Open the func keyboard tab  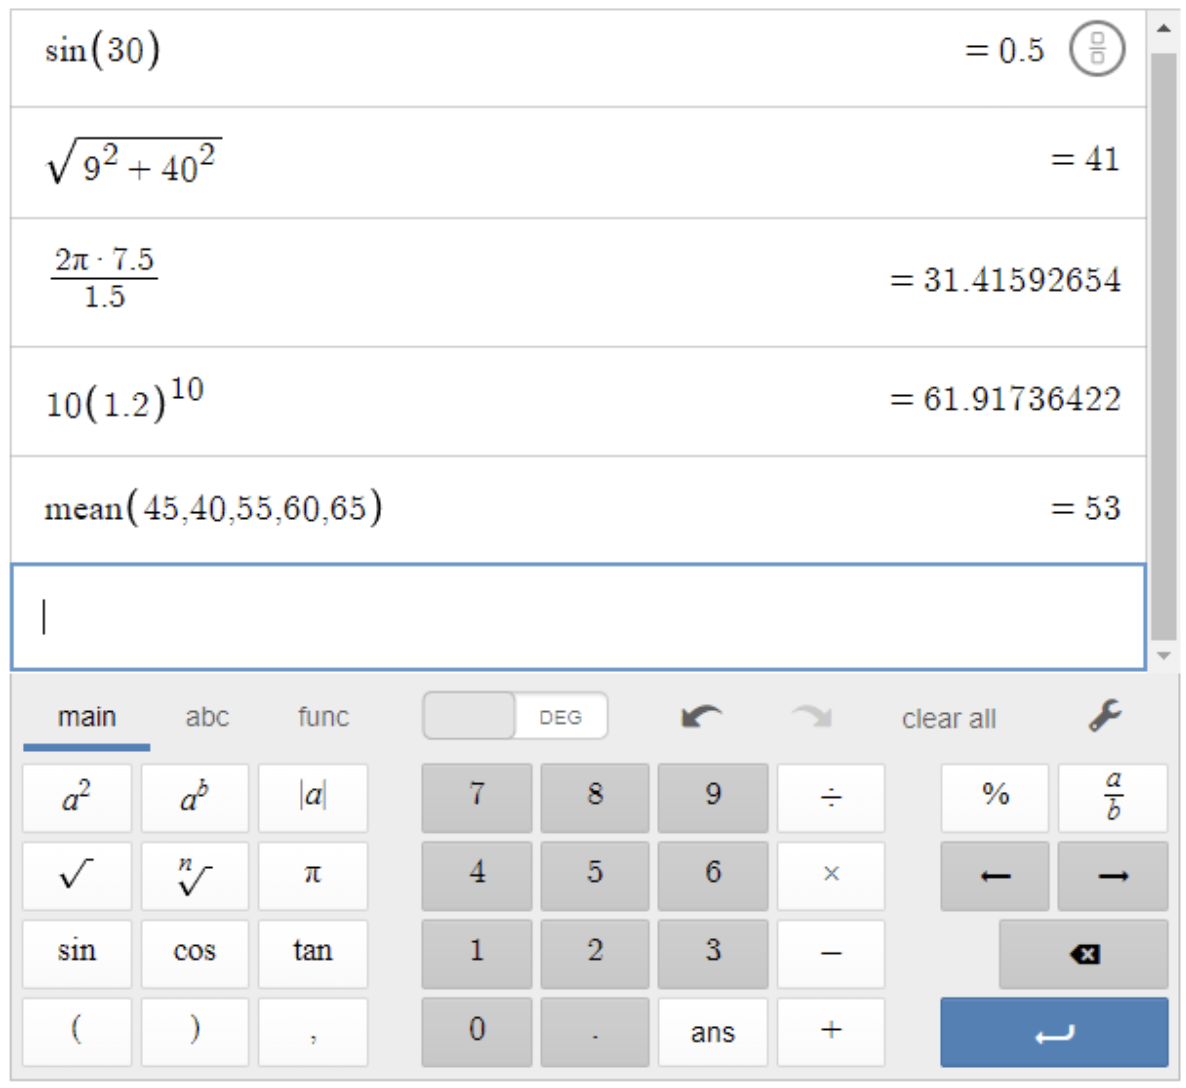tap(323, 717)
